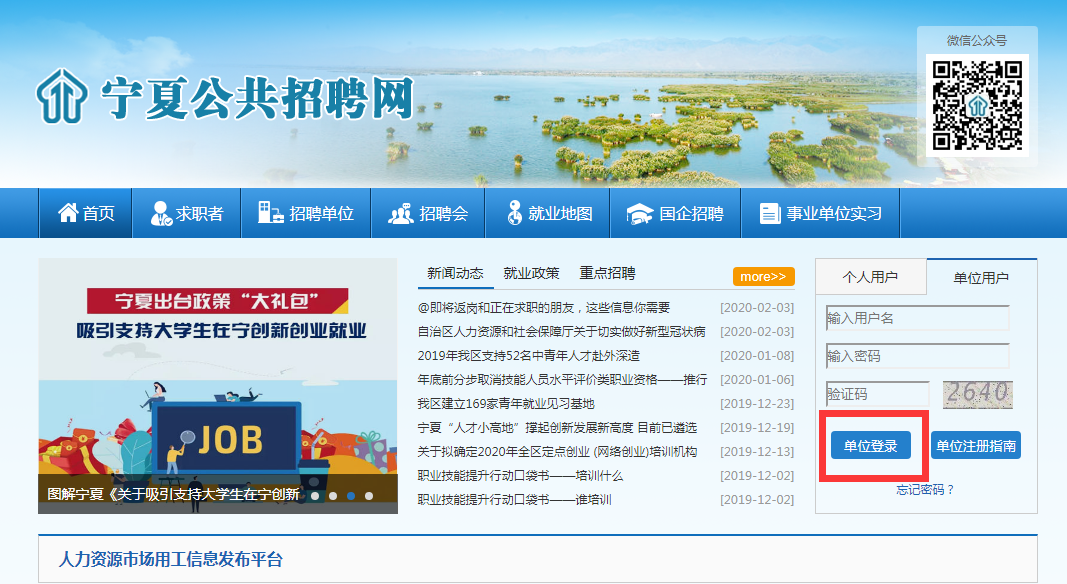Image resolution: width=1067 pixels, height=584 pixels.
Task: Select the third blue carousel dot
Action: (x=351, y=496)
